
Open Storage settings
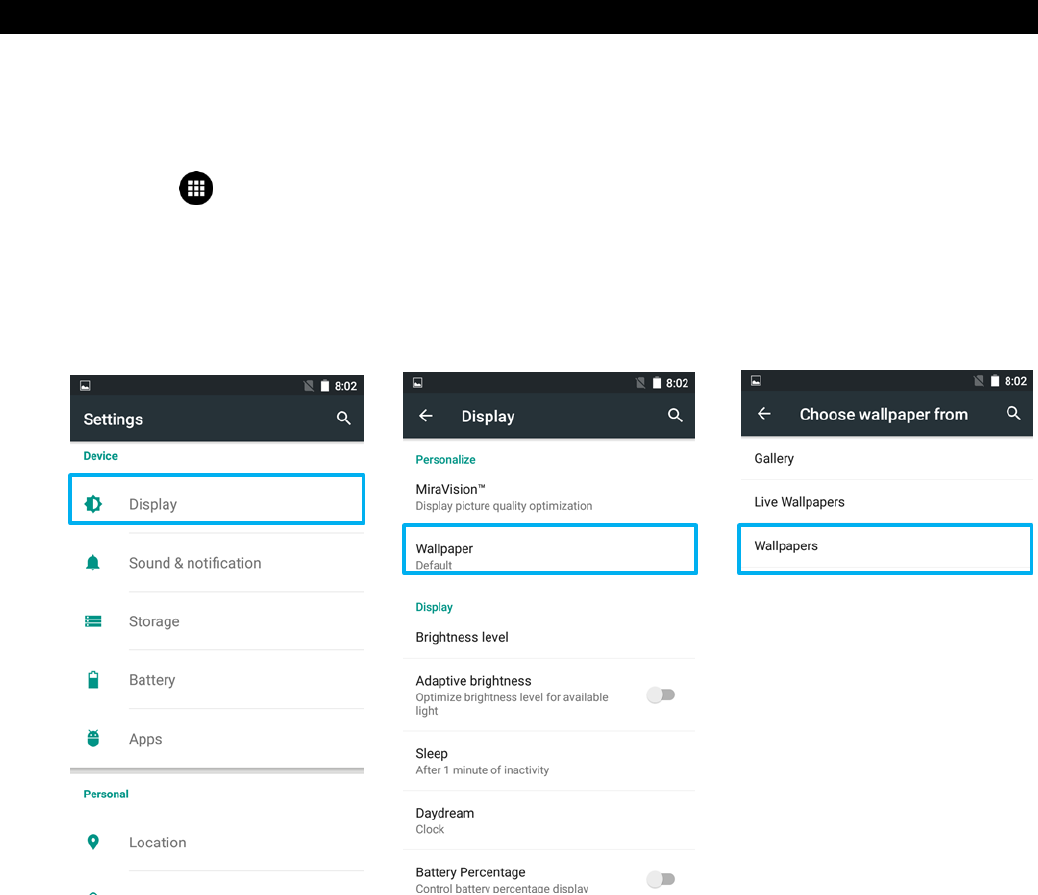coord(216,621)
